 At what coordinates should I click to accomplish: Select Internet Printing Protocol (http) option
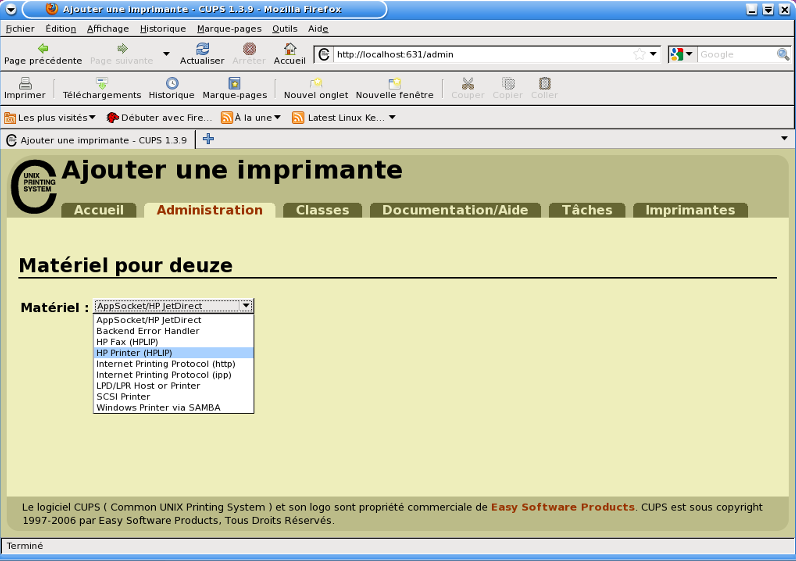click(x=174, y=364)
